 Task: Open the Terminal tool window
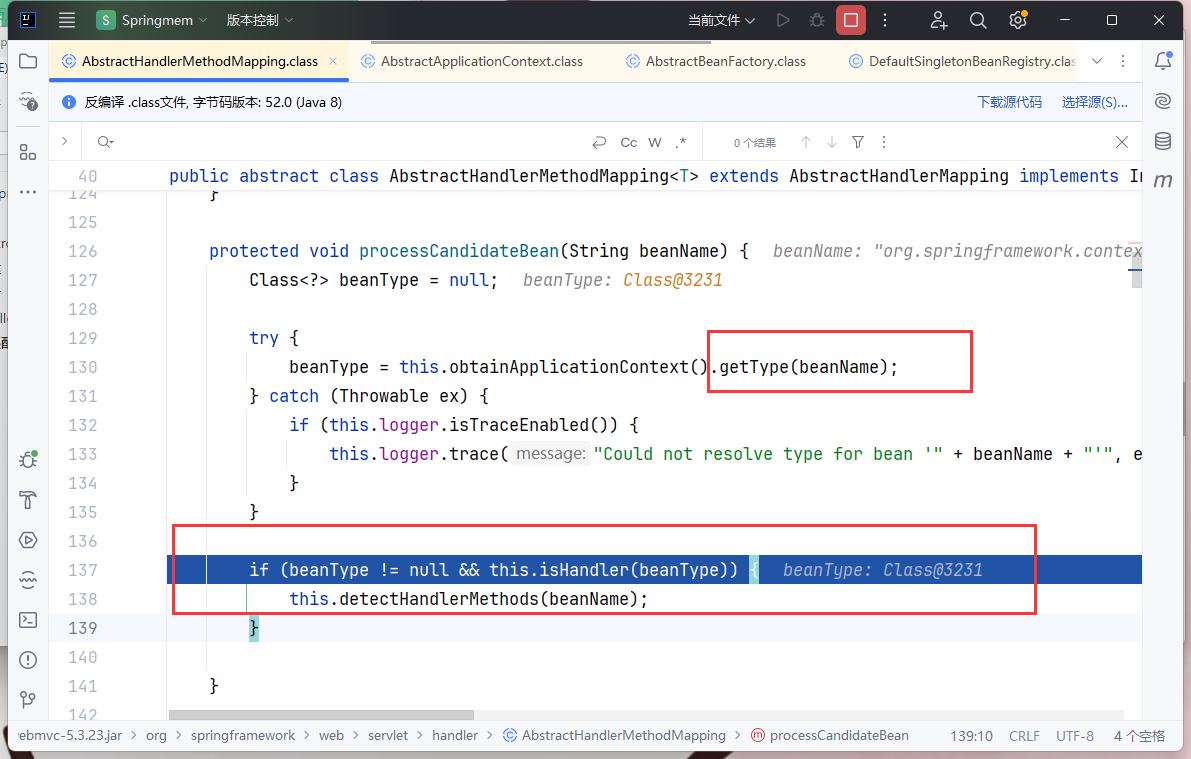tap(28, 619)
